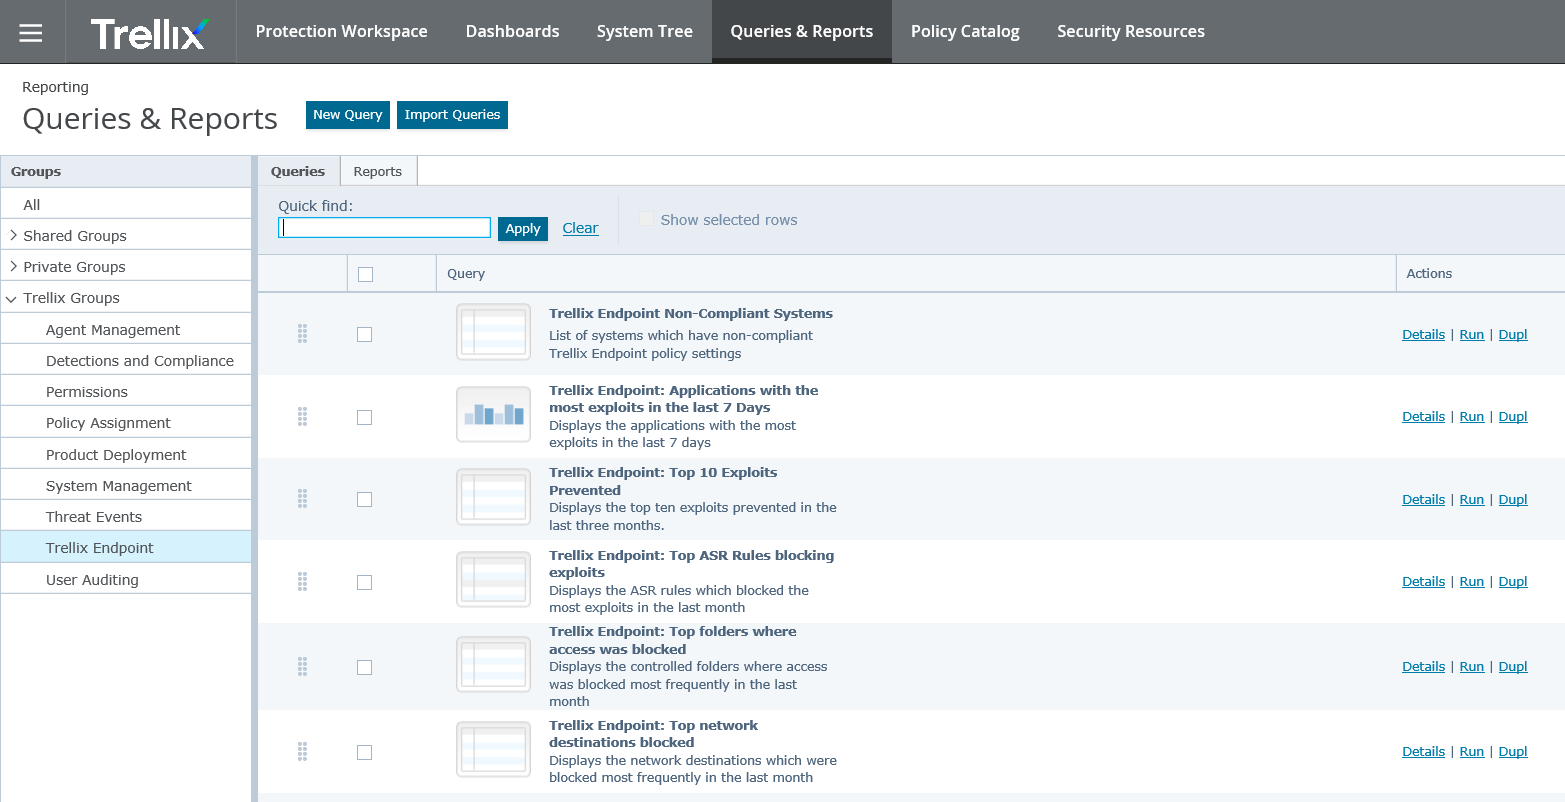This screenshot has width=1565, height=802.
Task: Collapse the Trellix Groups tree node
Action: [x=12, y=298]
